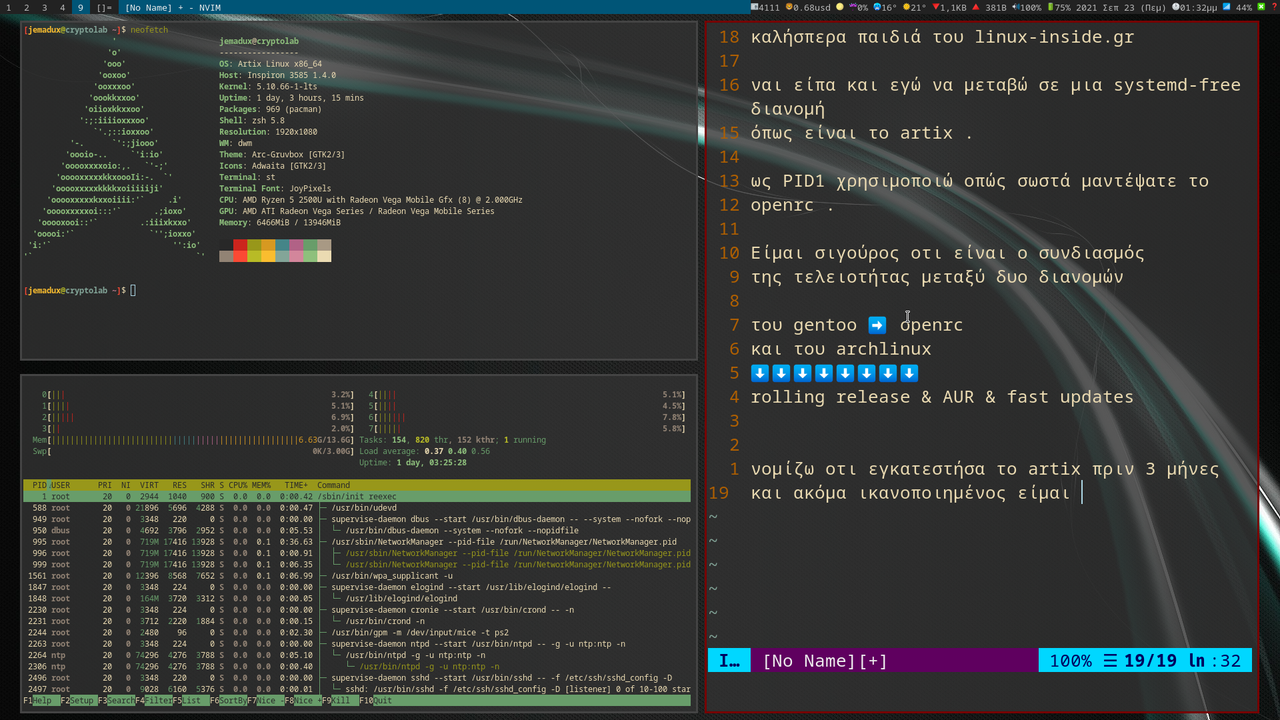Toggle F5 List view in htop
The height and width of the screenshot is (720, 1280).
click(190, 701)
